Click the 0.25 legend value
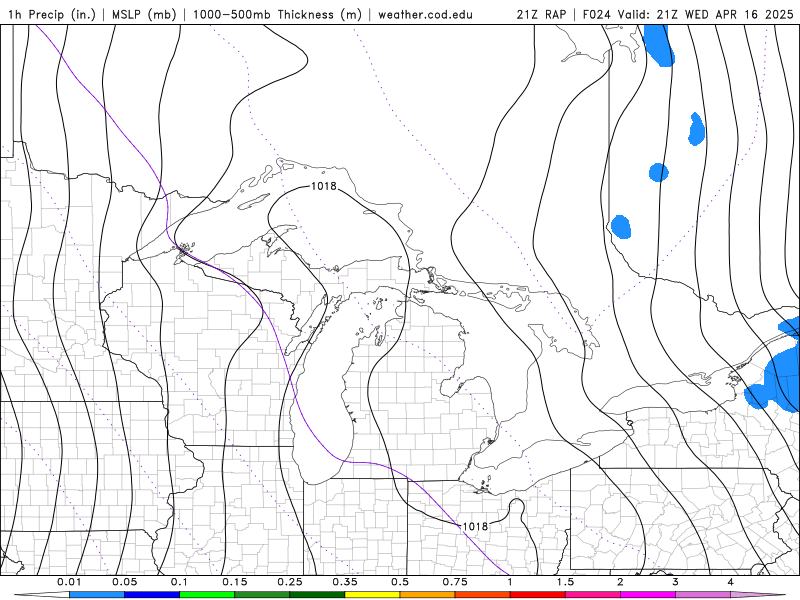The image size is (800, 600). (x=290, y=582)
